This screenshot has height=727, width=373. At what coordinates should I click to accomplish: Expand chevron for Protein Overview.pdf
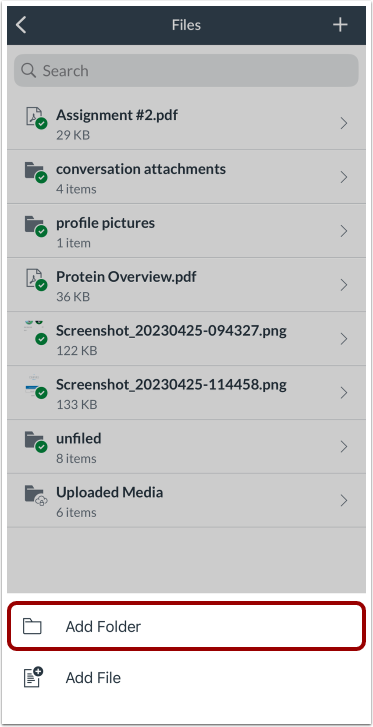tap(344, 285)
